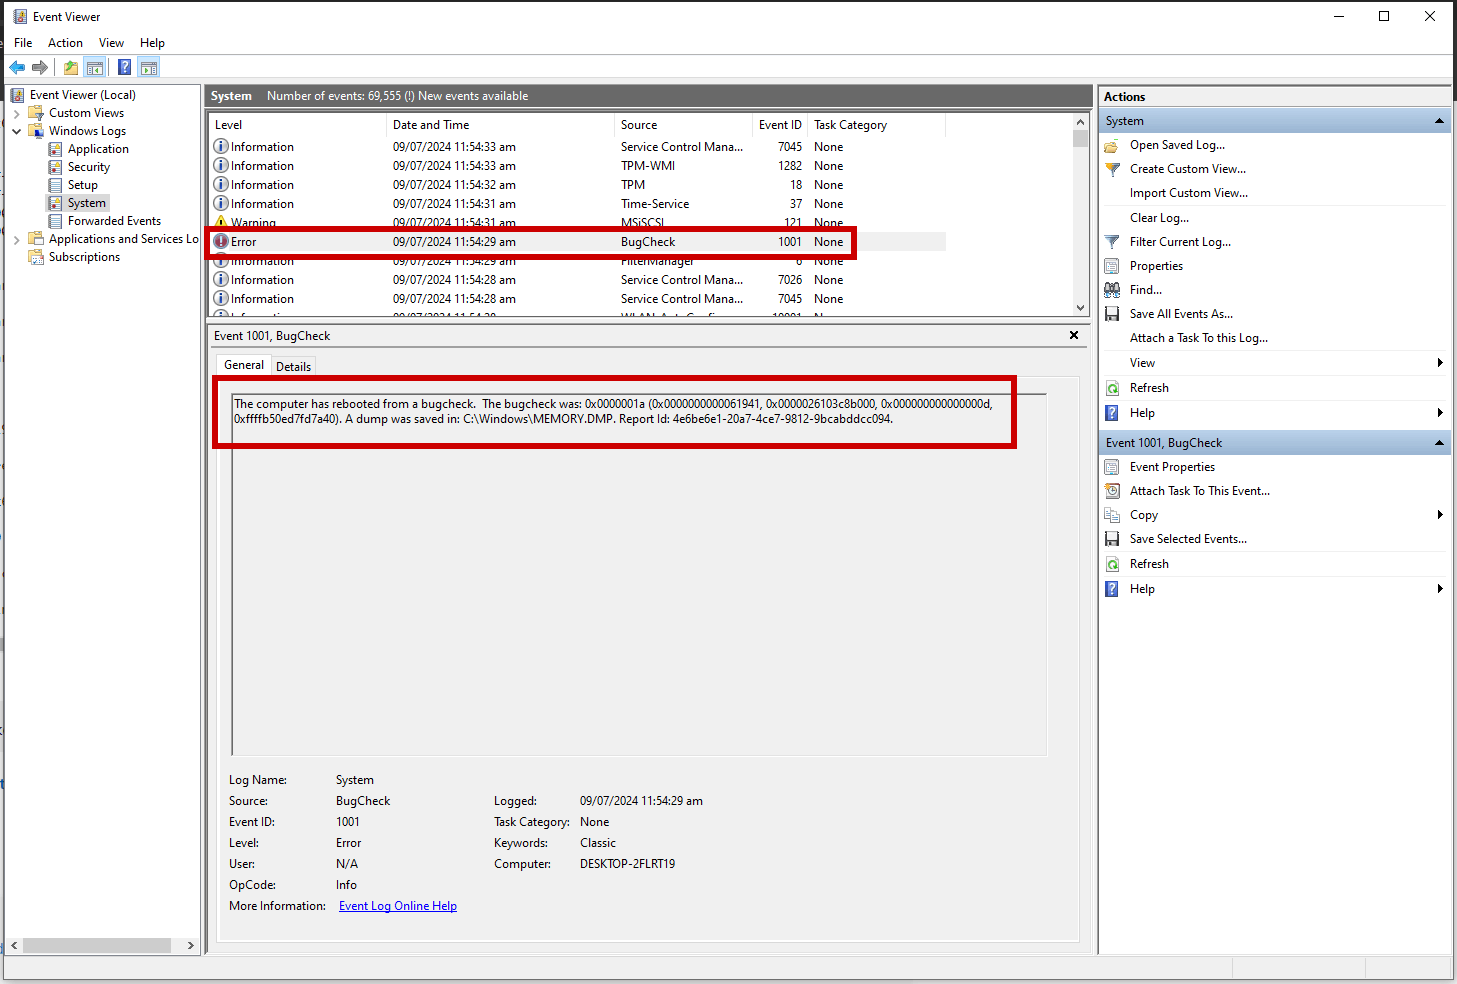1457x984 pixels.
Task: Collapse the Event 1001, BugCheck actions section
Action: coord(1439,443)
